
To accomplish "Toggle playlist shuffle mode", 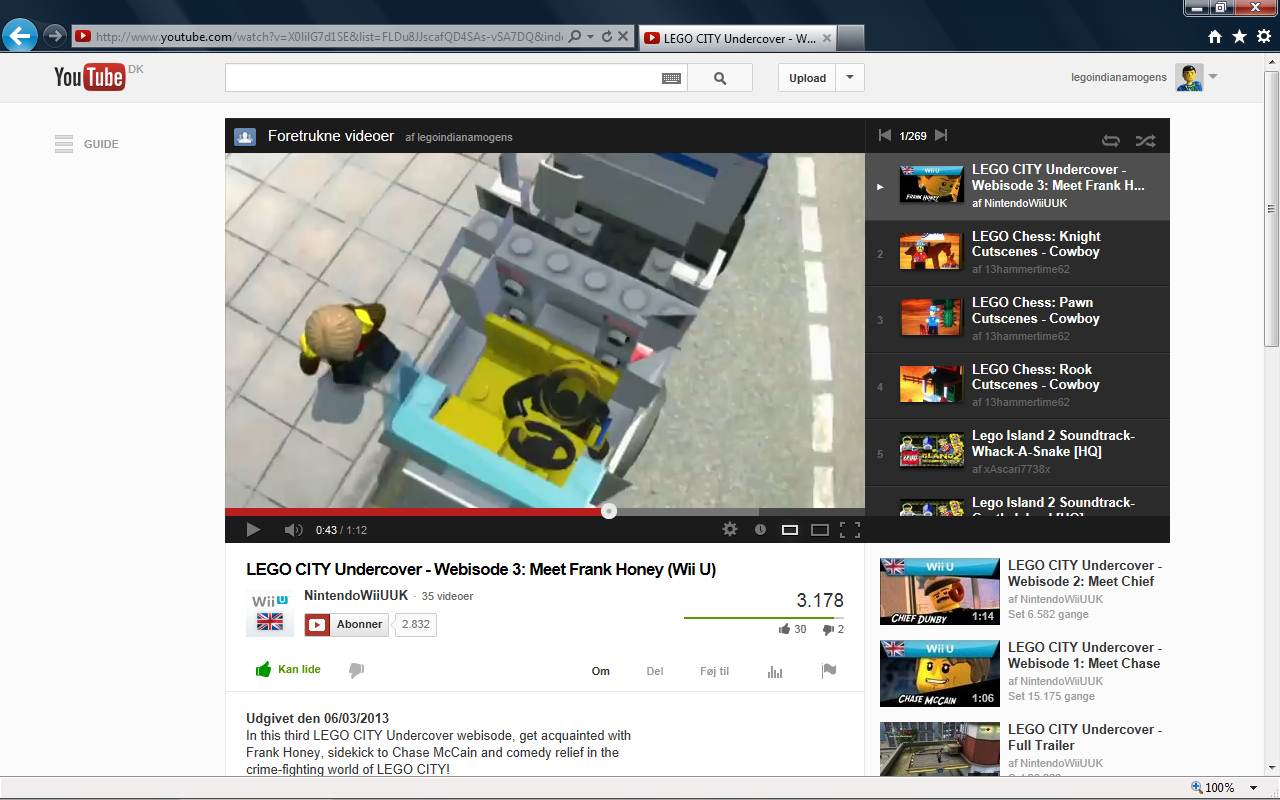I will tap(1145, 140).
